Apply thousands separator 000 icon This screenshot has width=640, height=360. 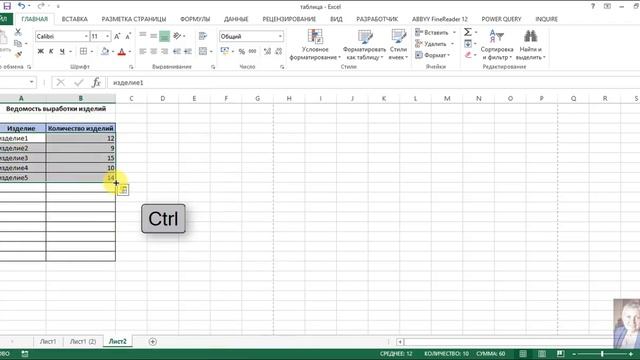tap(253, 51)
